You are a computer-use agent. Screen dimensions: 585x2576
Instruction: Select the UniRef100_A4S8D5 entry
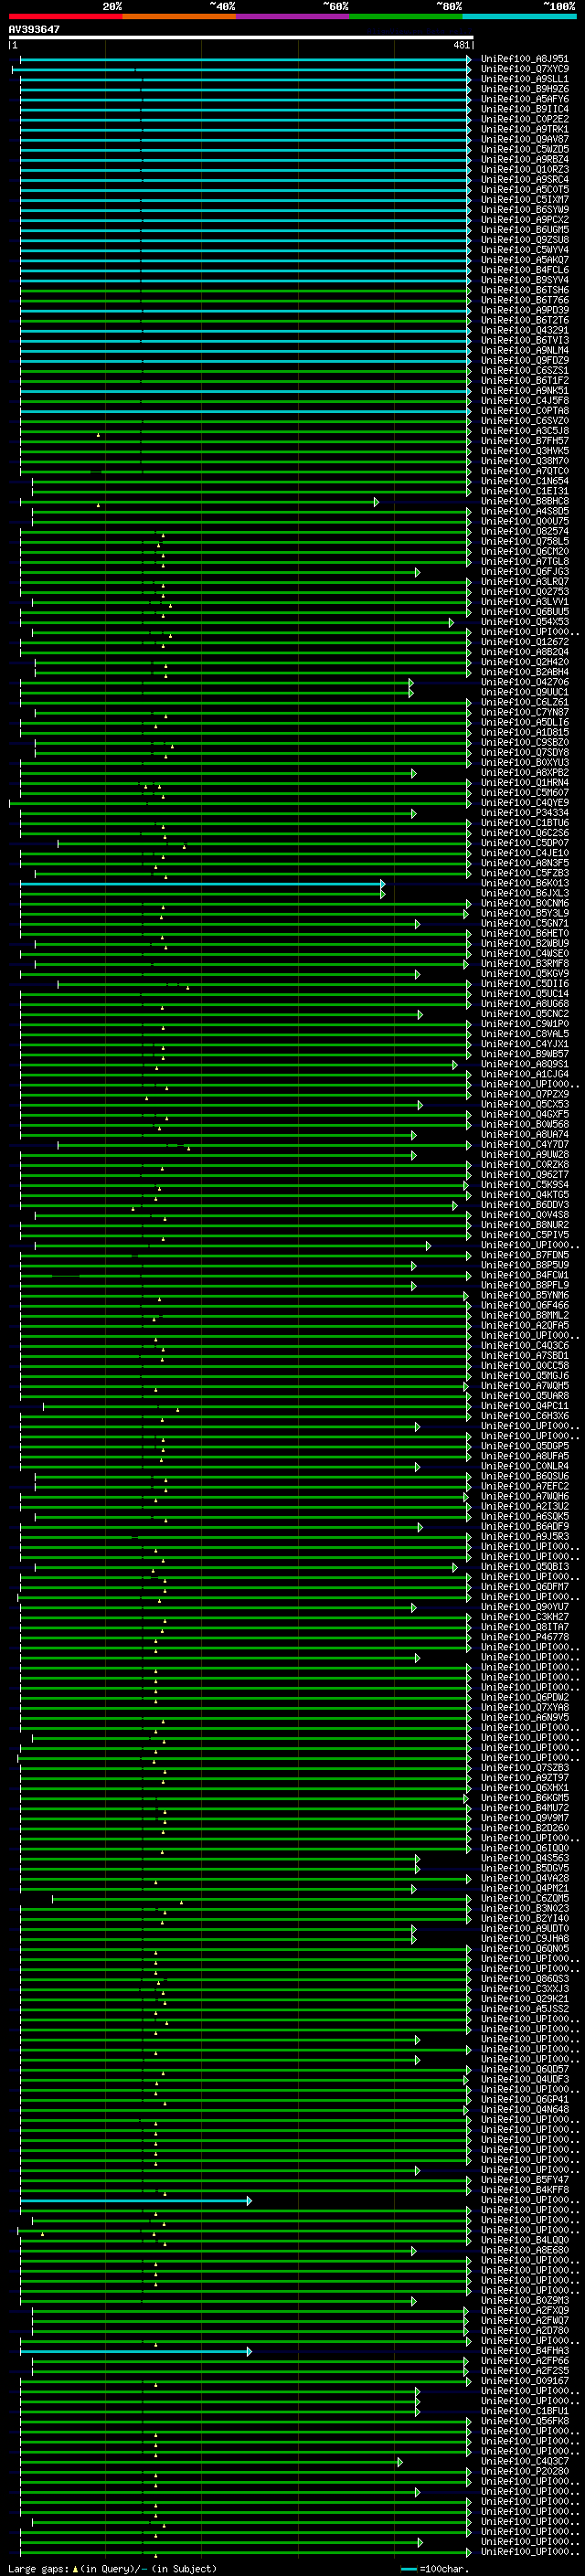(525, 511)
